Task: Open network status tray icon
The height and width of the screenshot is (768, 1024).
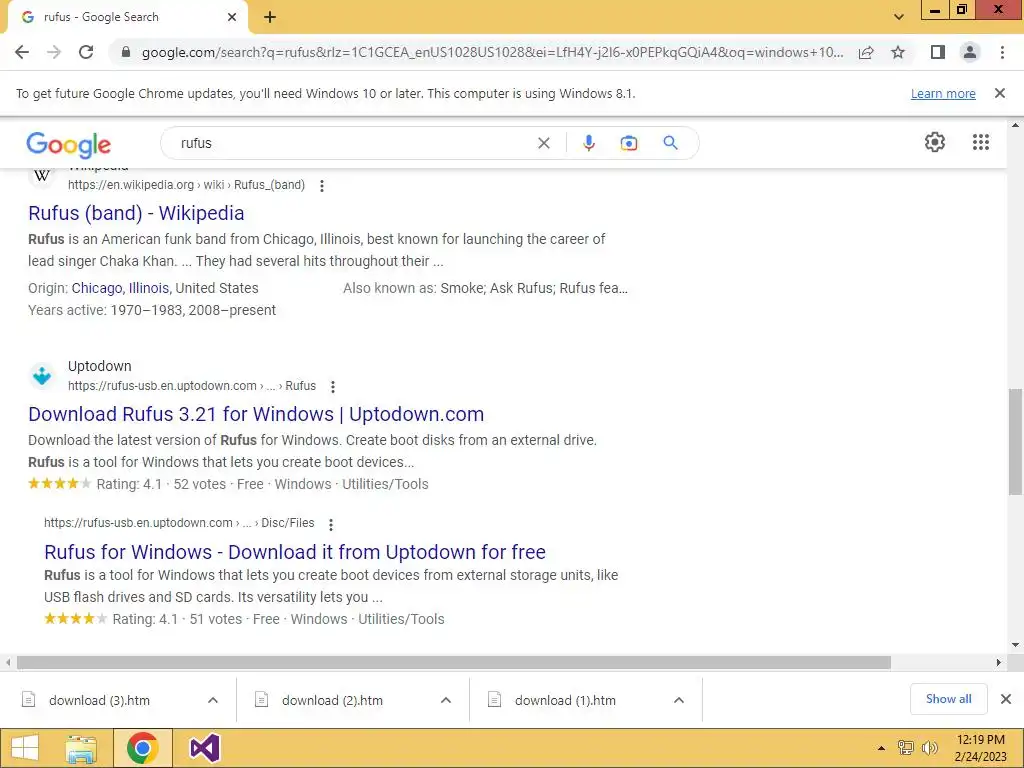Action: tap(905, 748)
